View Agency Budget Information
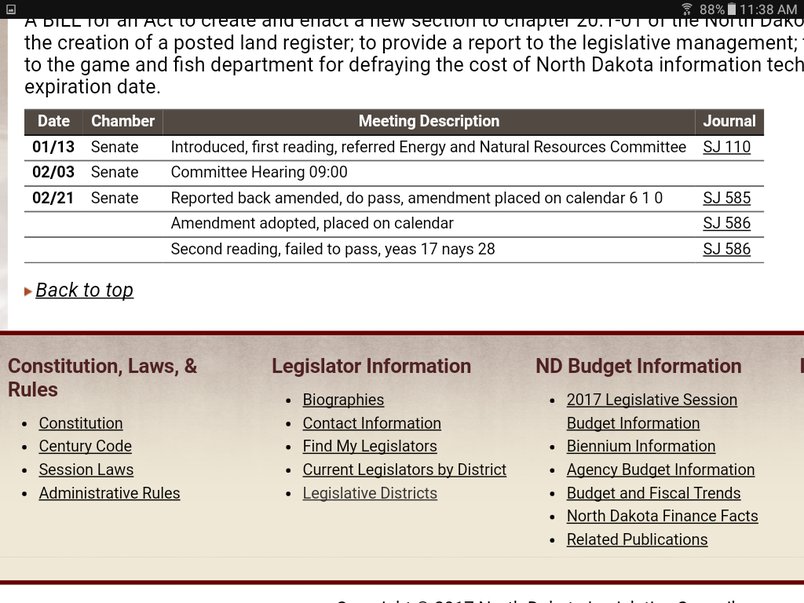The width and height of the screenshot is (804, 603). [660, 470]
